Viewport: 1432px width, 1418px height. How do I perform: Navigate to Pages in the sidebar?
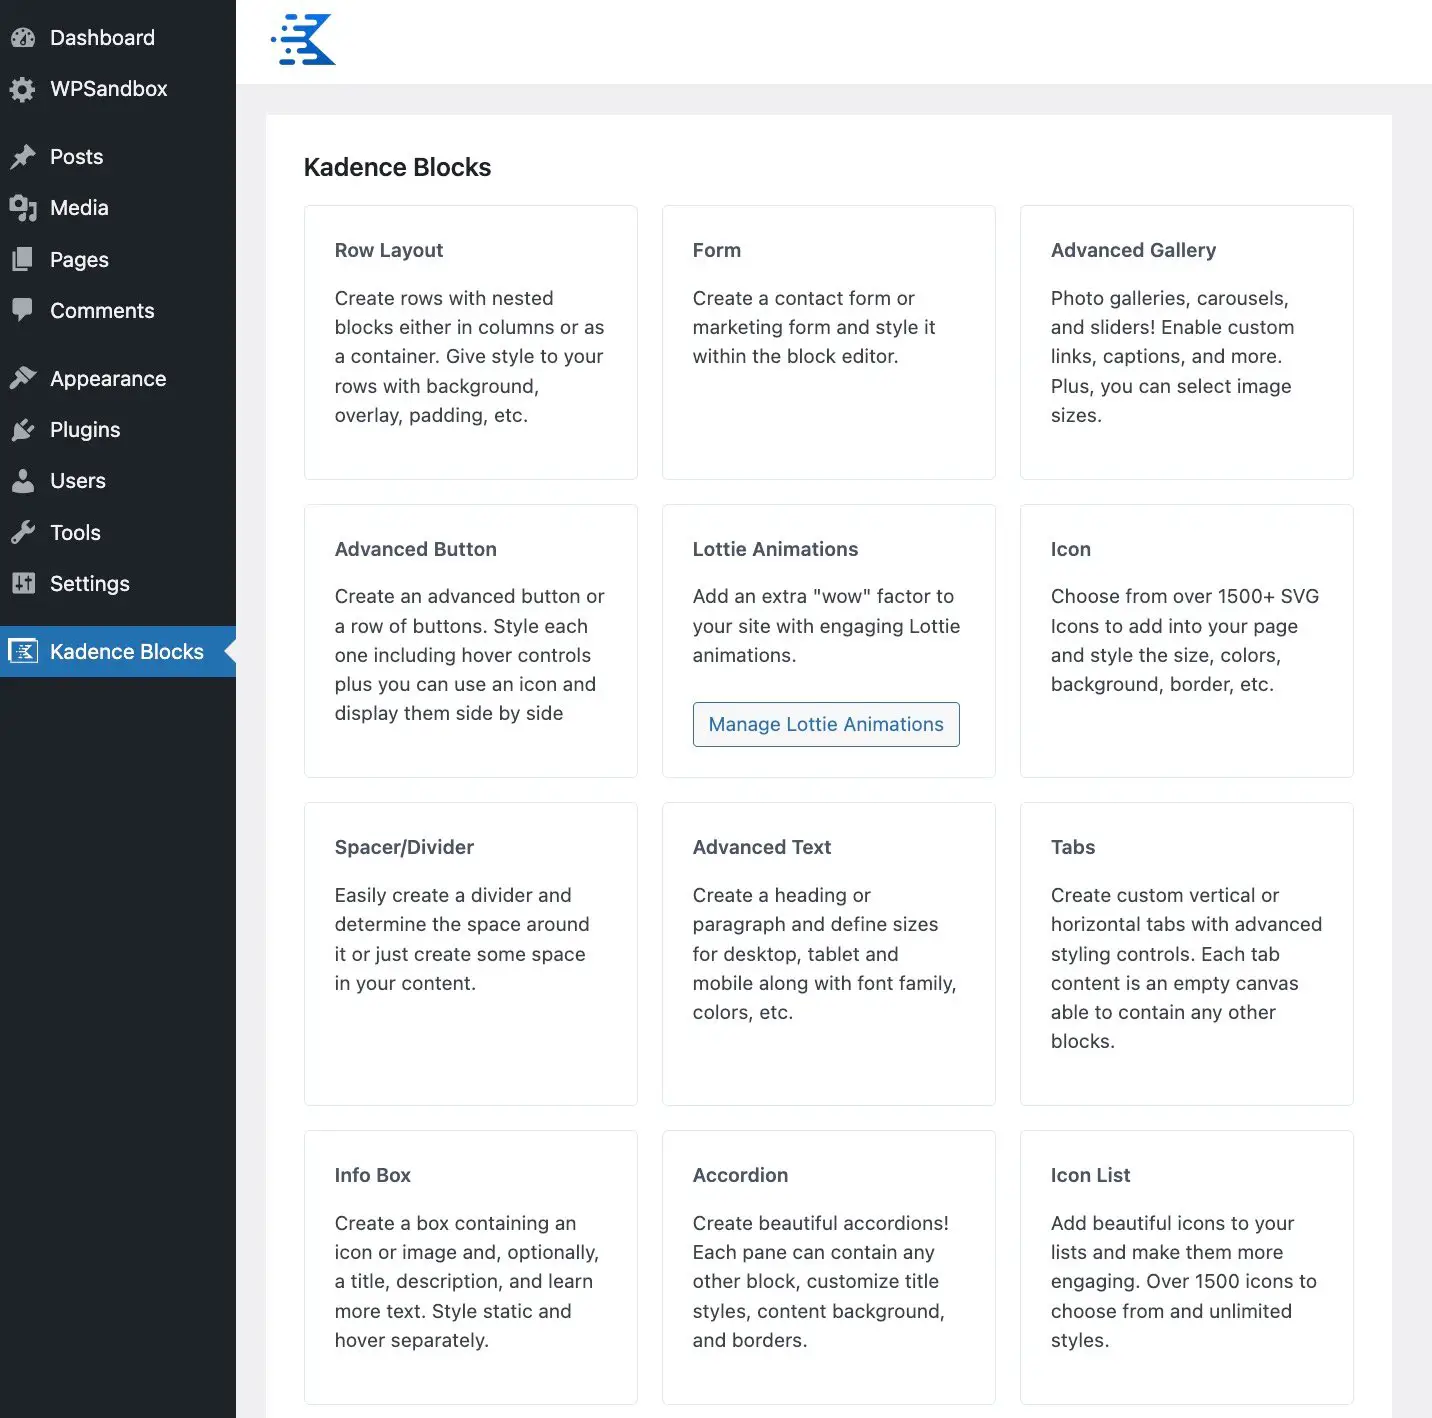pyautogui.click(x=79, y=260)
